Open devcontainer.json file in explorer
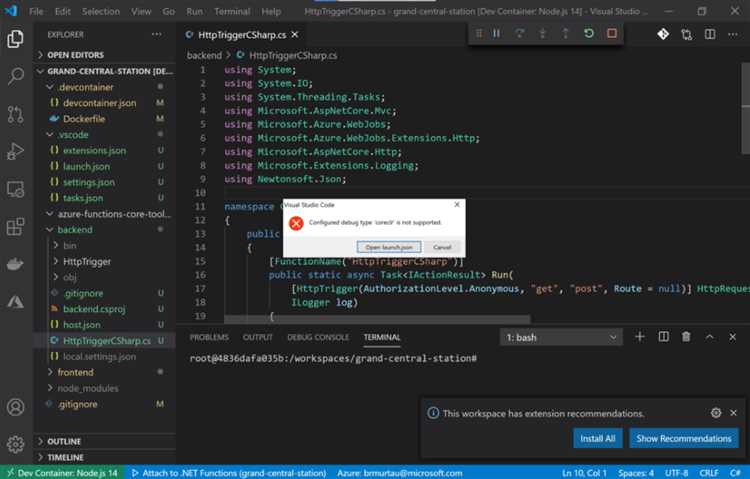Viewport: 750px width, 479px height. tap(104, 103)
